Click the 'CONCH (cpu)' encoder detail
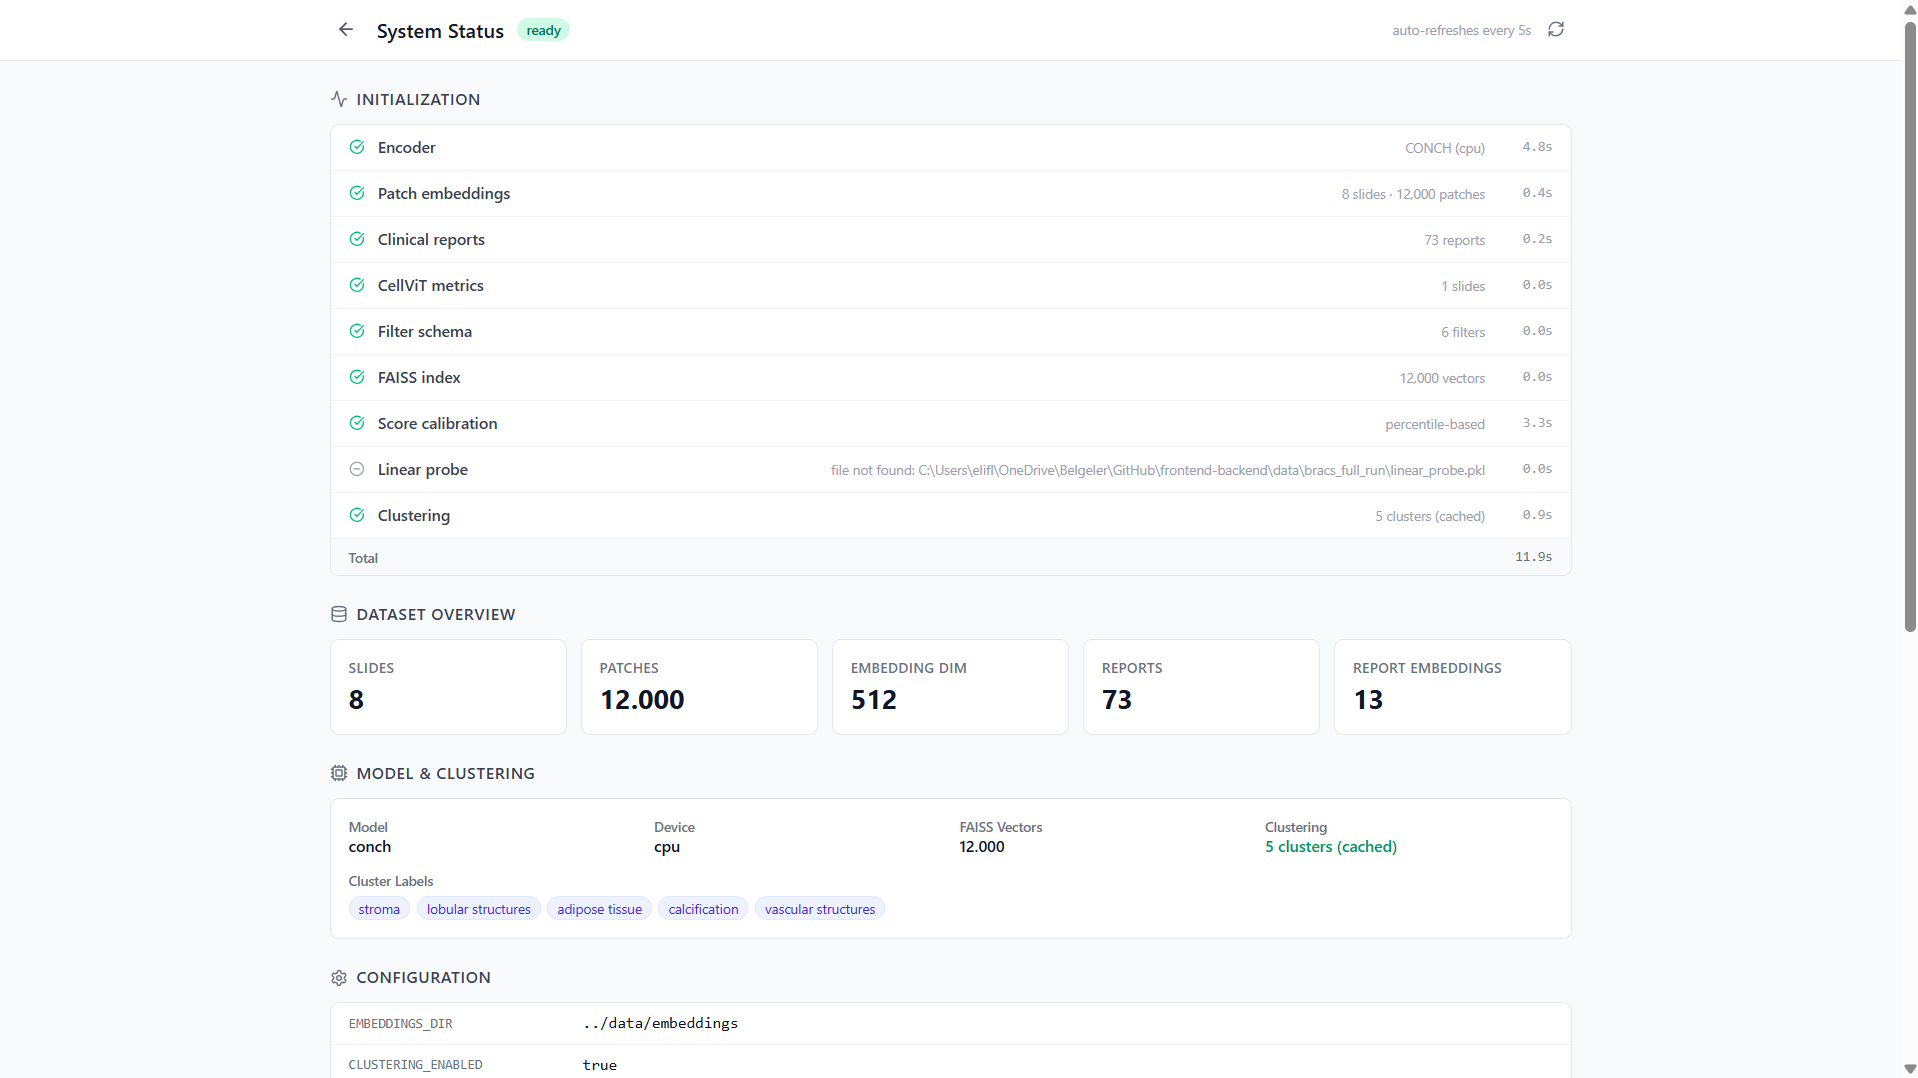Viewport: 1918px width, 1078px height. [1445, 148]
